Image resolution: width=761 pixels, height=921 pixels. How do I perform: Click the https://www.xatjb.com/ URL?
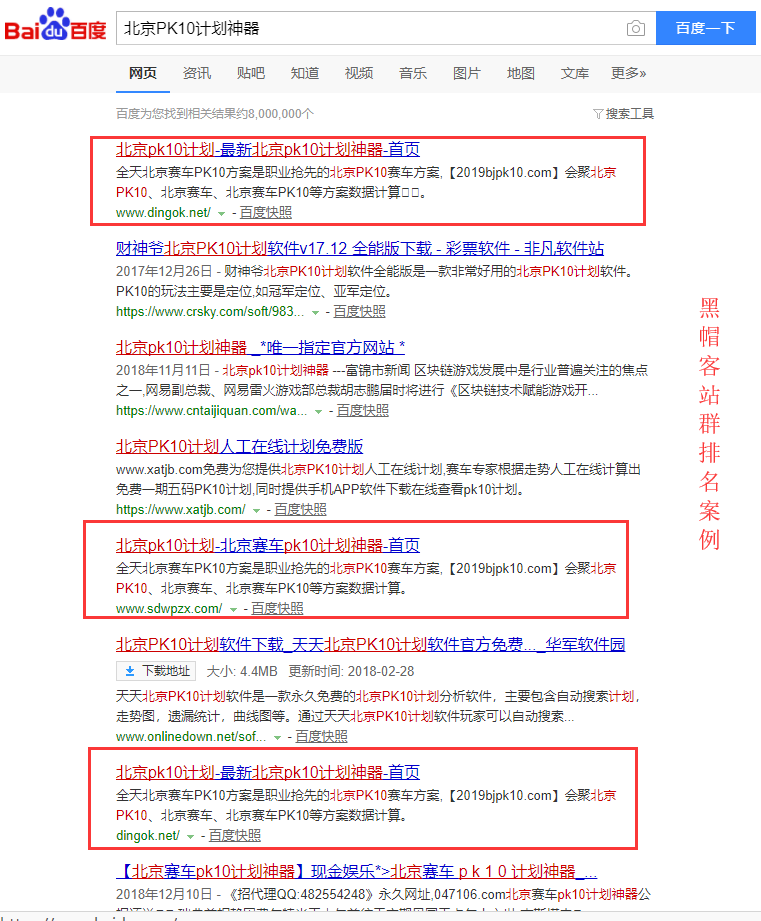pyautogui.click(x=181, y=510)
